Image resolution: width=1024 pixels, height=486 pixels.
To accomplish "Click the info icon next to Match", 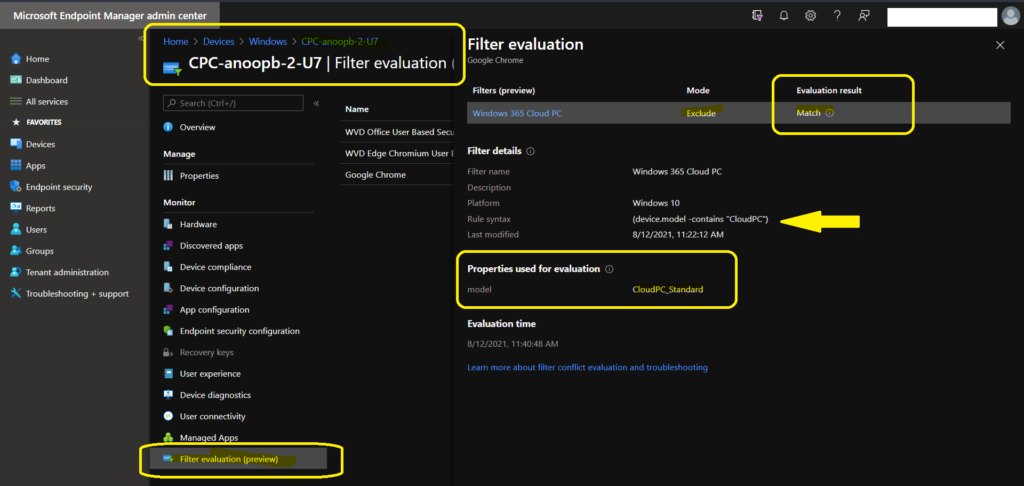I will click(829, 113).
